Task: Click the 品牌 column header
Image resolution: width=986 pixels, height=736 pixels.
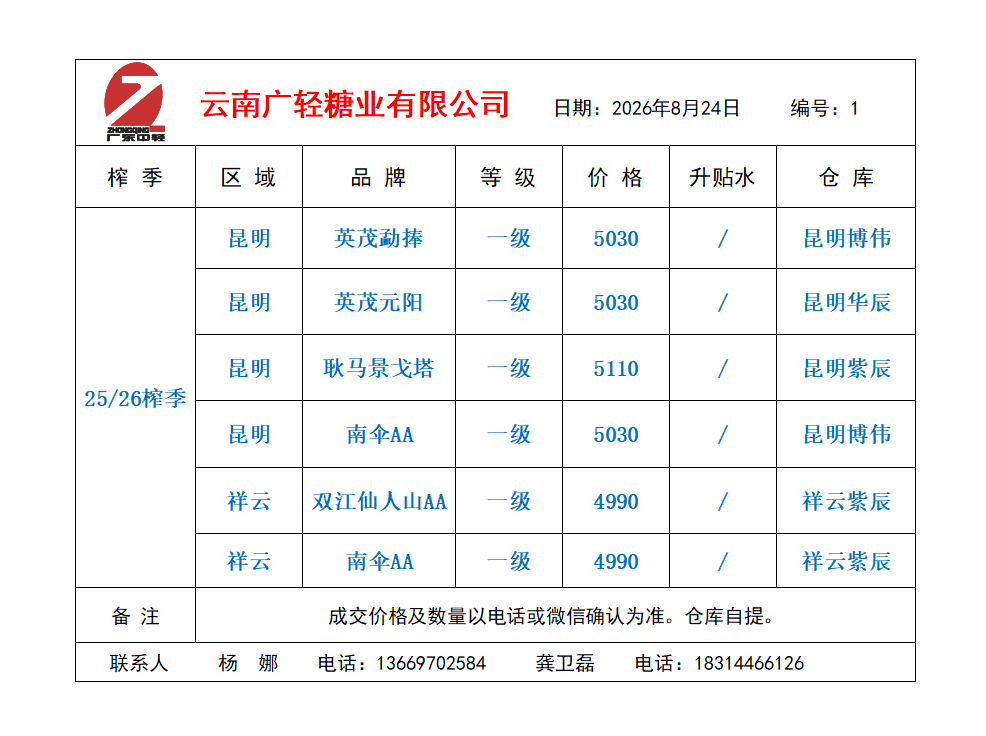Action: (379, 177)
